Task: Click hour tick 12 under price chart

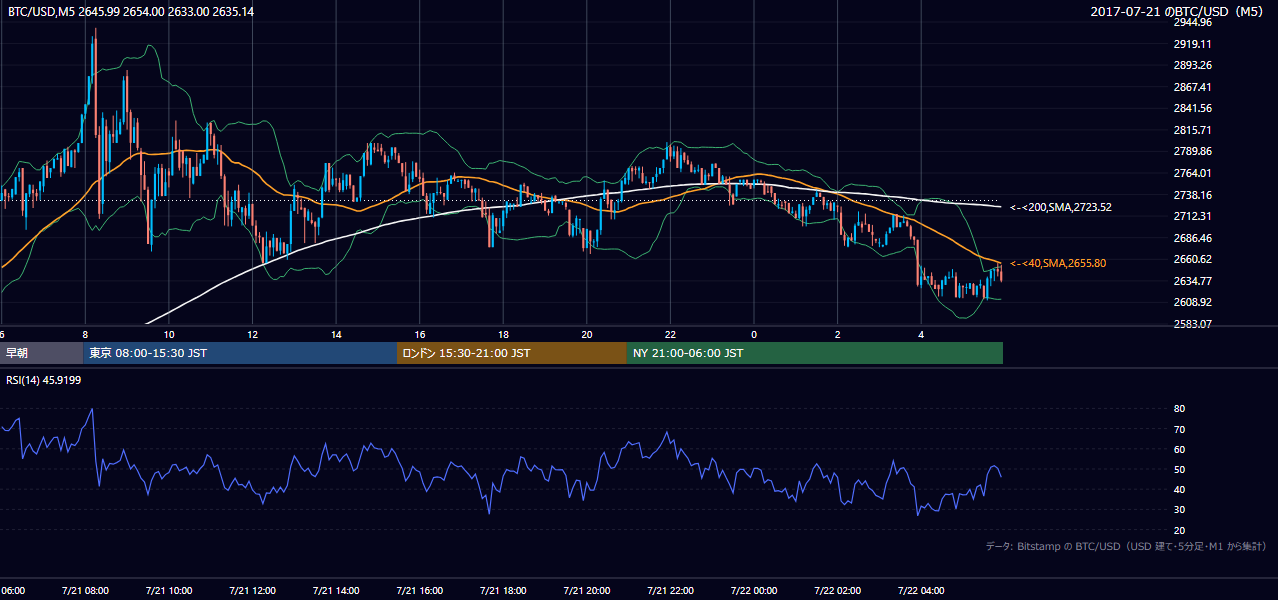Action: coord(252,334)
